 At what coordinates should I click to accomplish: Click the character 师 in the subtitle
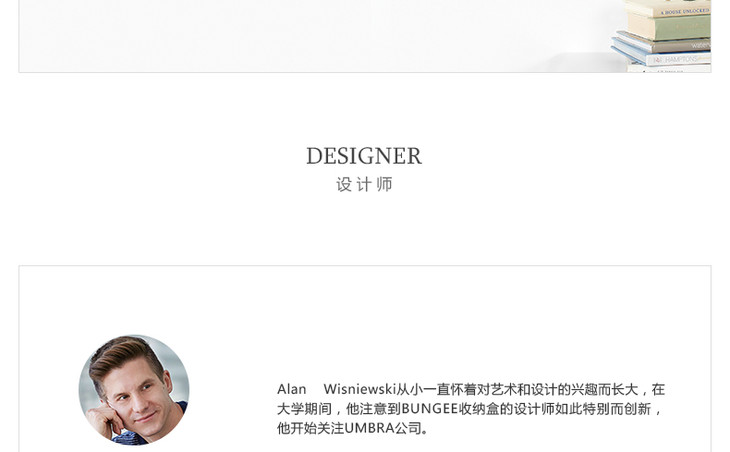pyautogui.click(x=385, y=184)
